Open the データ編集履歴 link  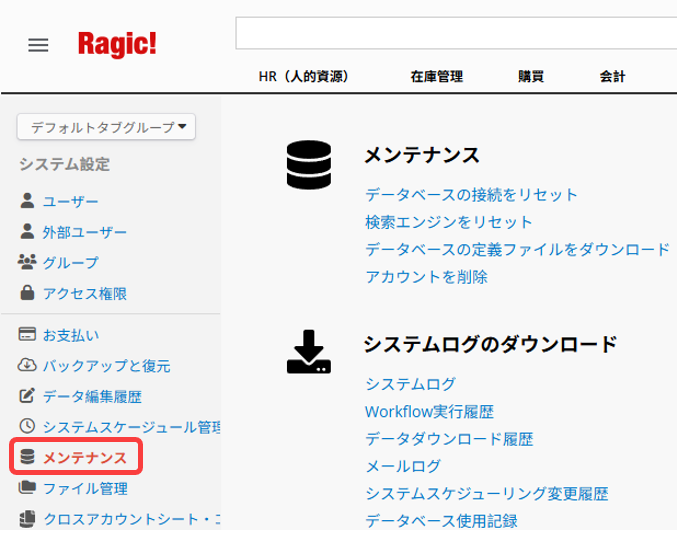92,397
